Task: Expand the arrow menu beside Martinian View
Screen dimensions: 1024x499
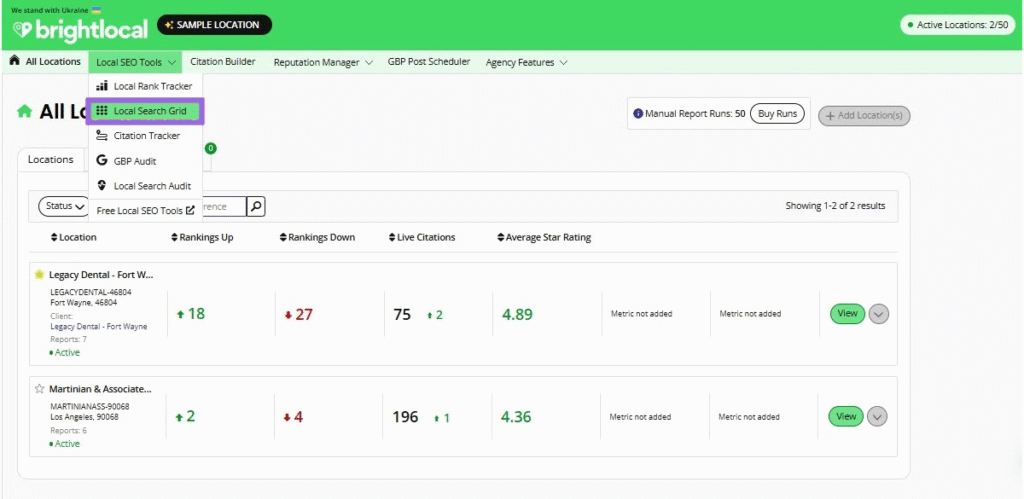Action: pyautogui.click(x=877, y=417)
